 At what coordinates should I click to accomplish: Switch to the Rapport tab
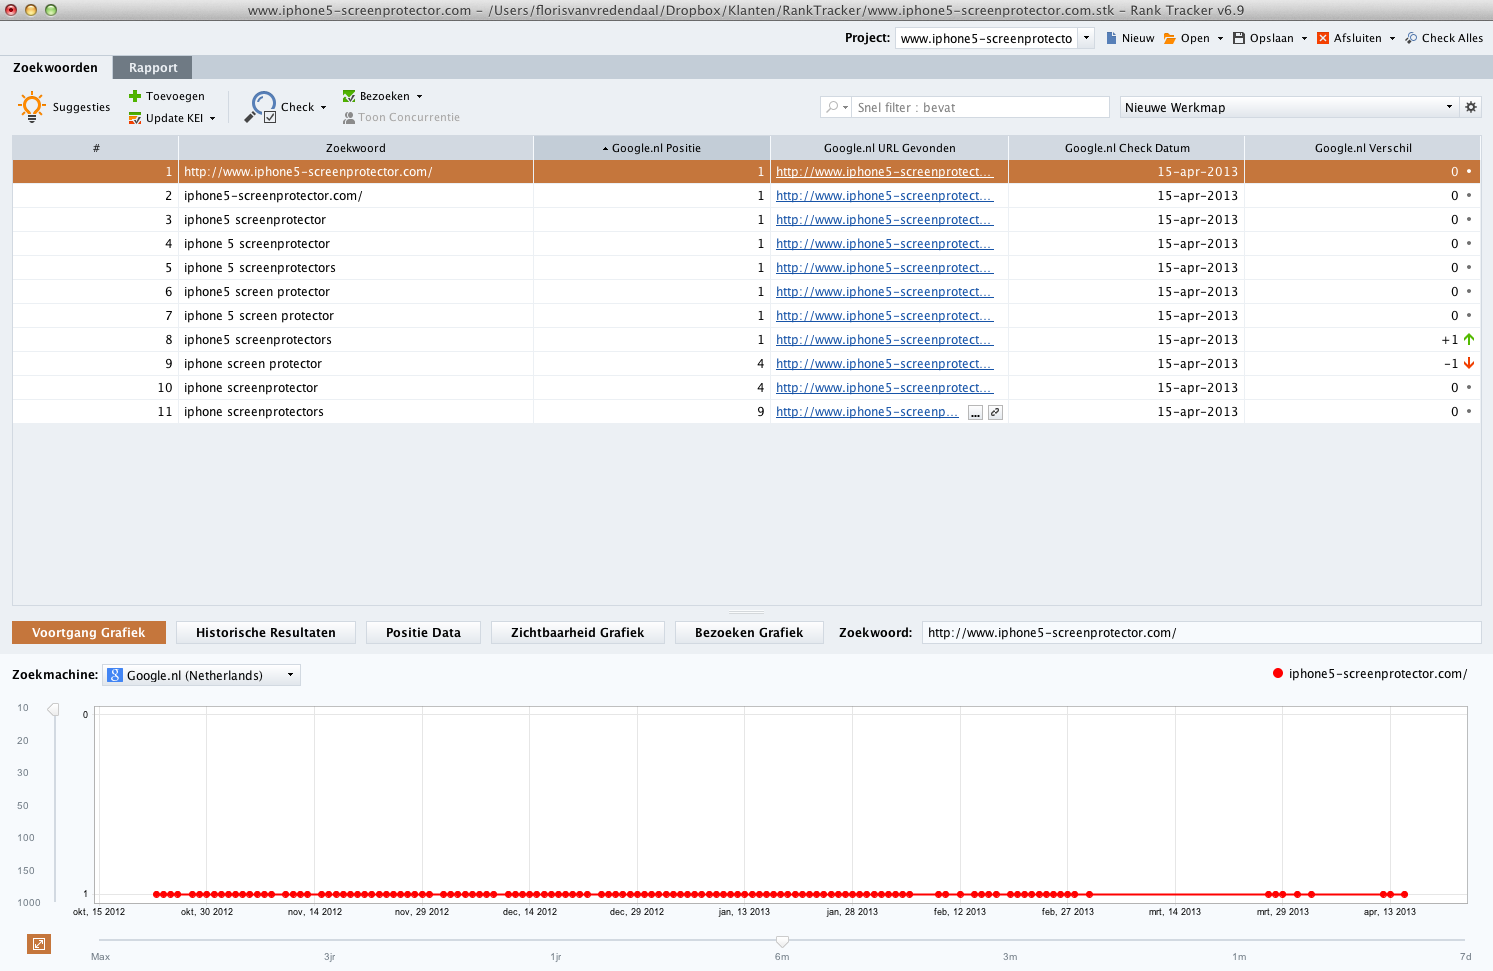(x=153, y=67)
